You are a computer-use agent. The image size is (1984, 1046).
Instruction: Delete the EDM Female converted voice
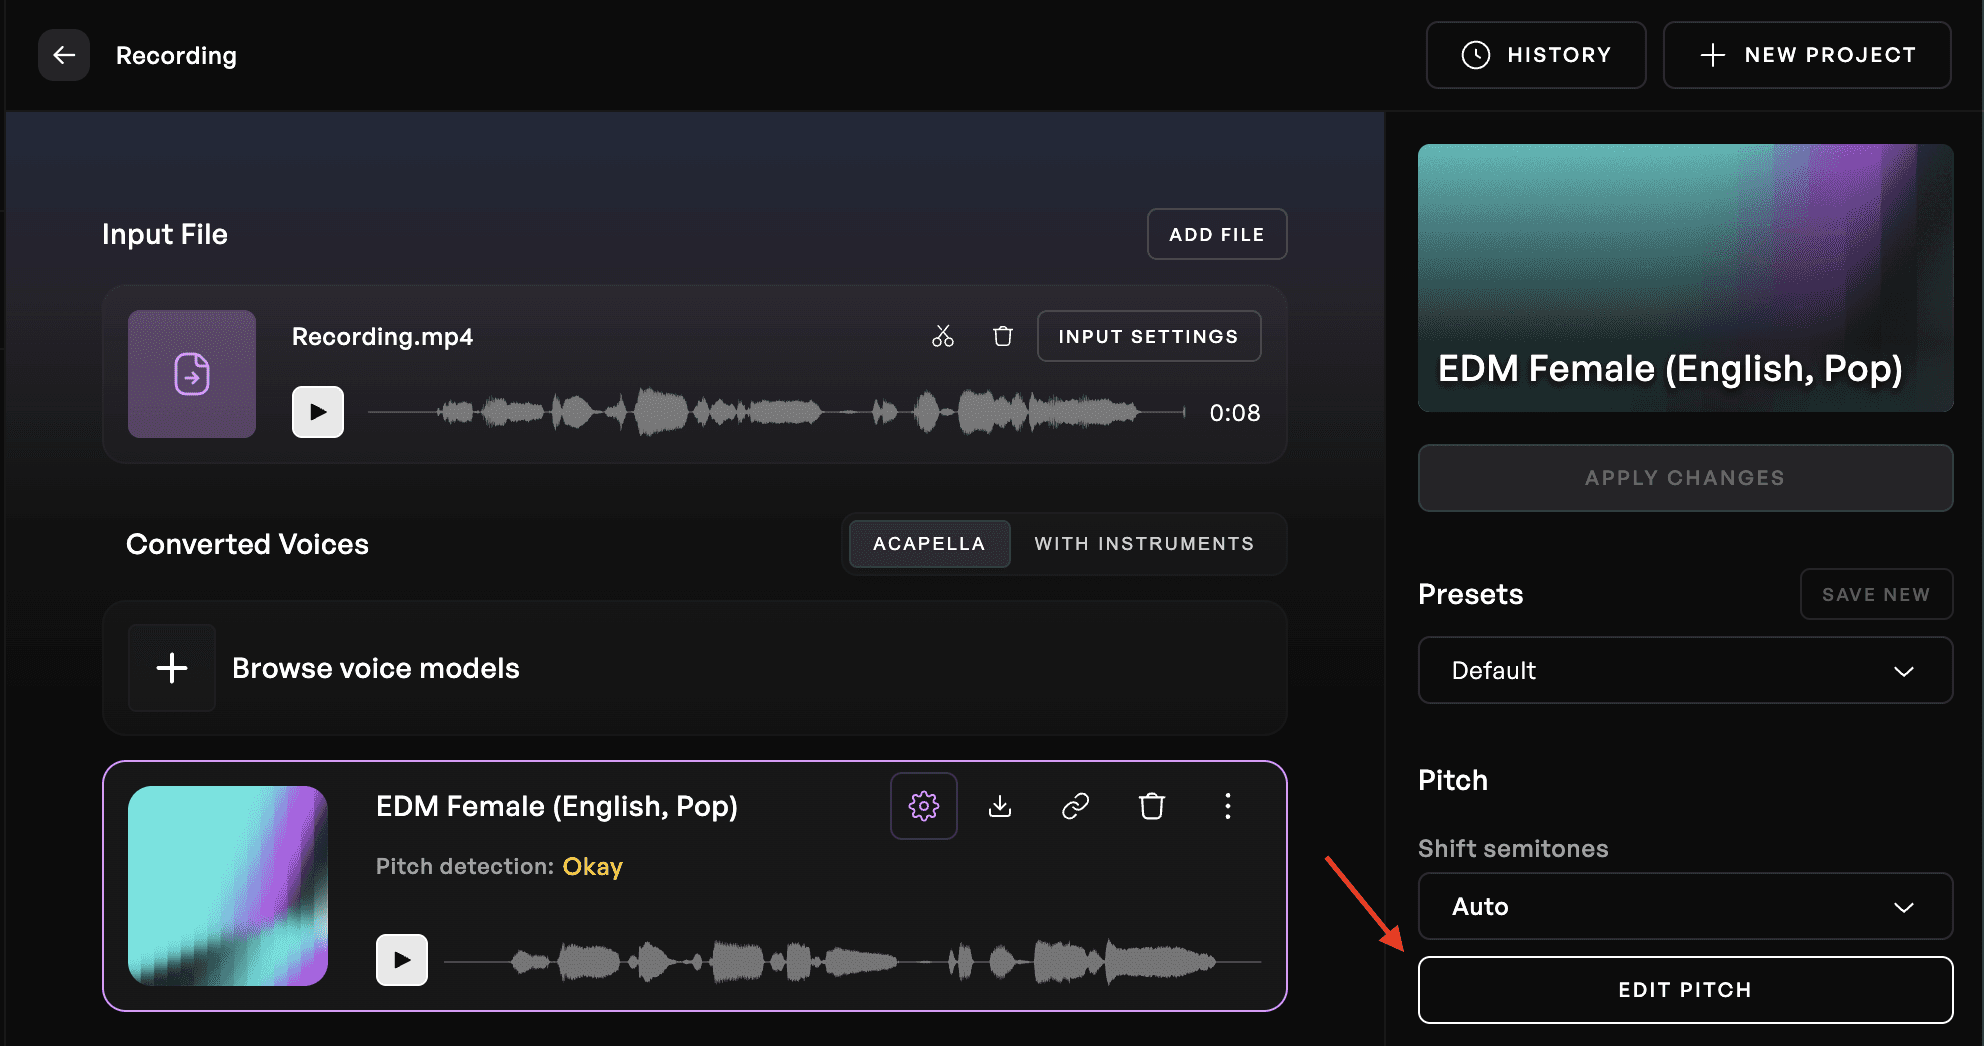pos(1152,806)
